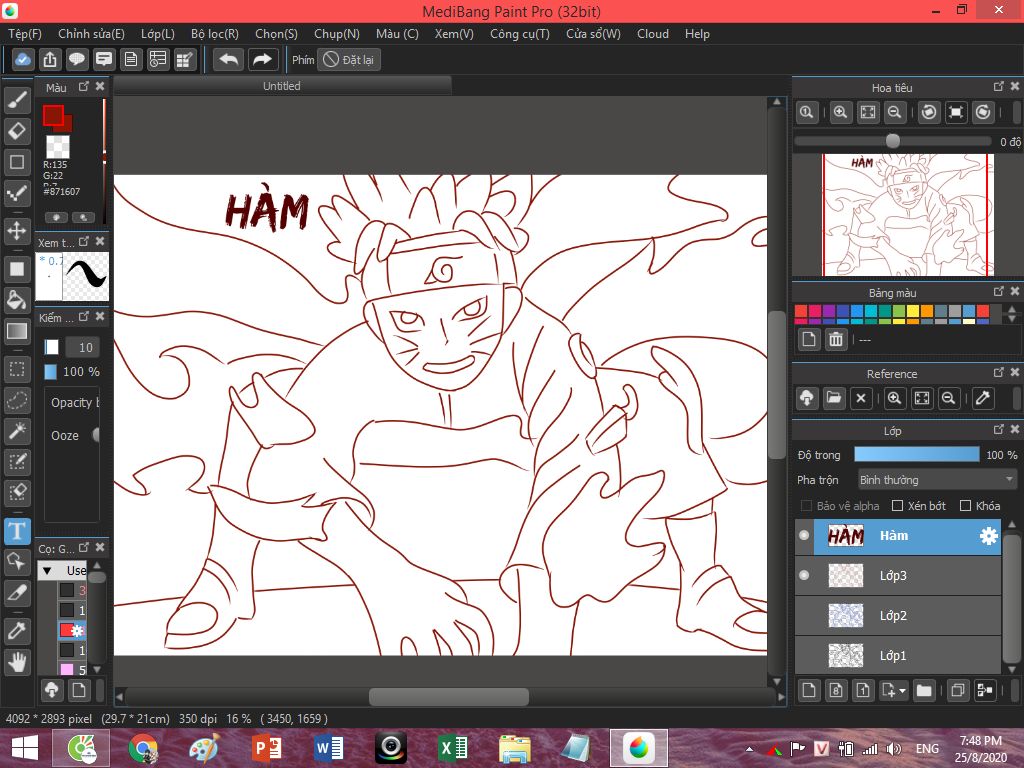Hide the Hàm layer
Screen dimensions: 1024x768
pos(804,536)
